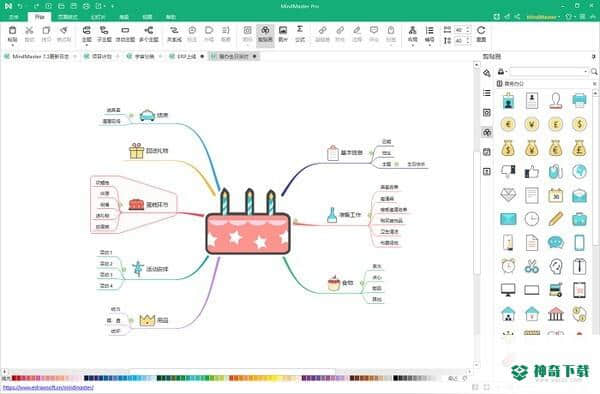
Task: Add a relationship line from the ribbon
Action: click(x=174, y=34)
